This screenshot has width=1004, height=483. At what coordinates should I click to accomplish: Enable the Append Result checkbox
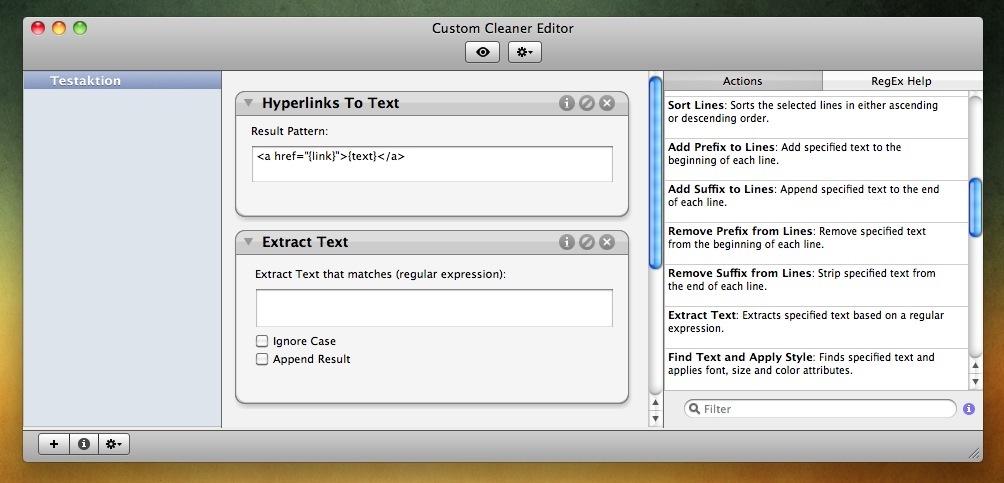coord(263,359)
